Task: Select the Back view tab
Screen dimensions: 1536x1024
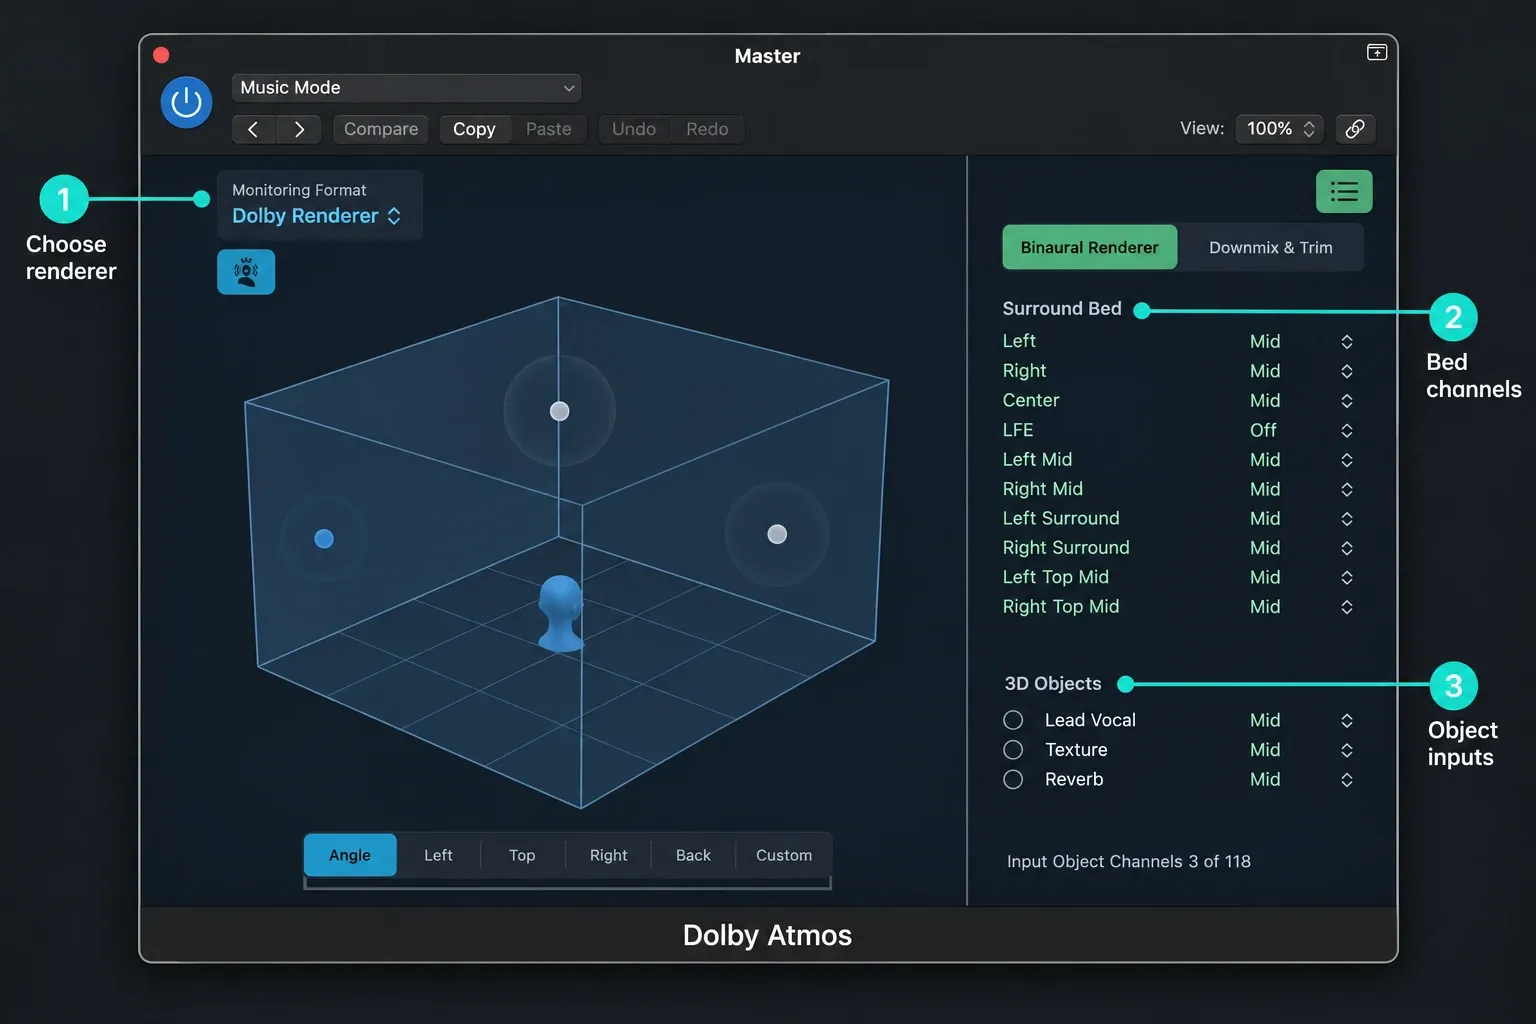Action: point(693,855)
